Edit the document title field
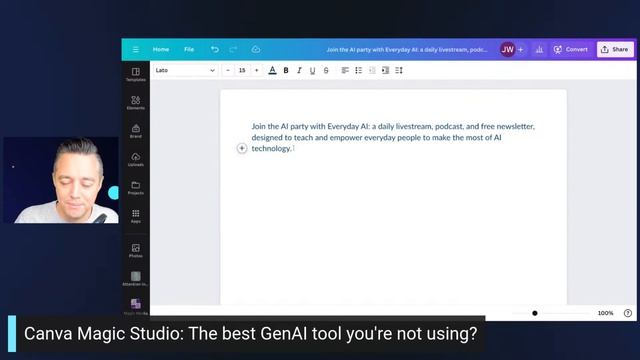The width and height of the screenshot is (640, 360). point(407,50)
